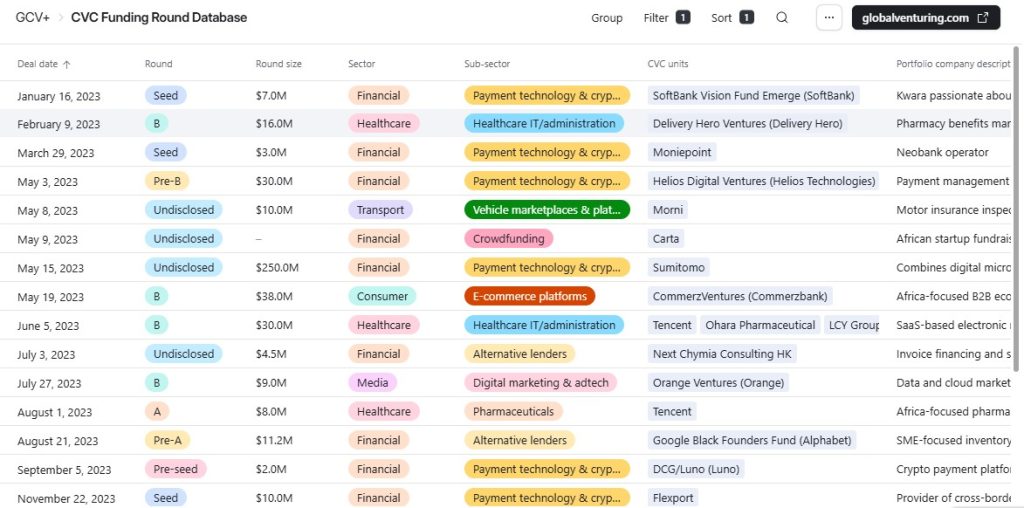Click the Ohara Pharmaceutical chip

pyautogui.click(x=760, y=325)
